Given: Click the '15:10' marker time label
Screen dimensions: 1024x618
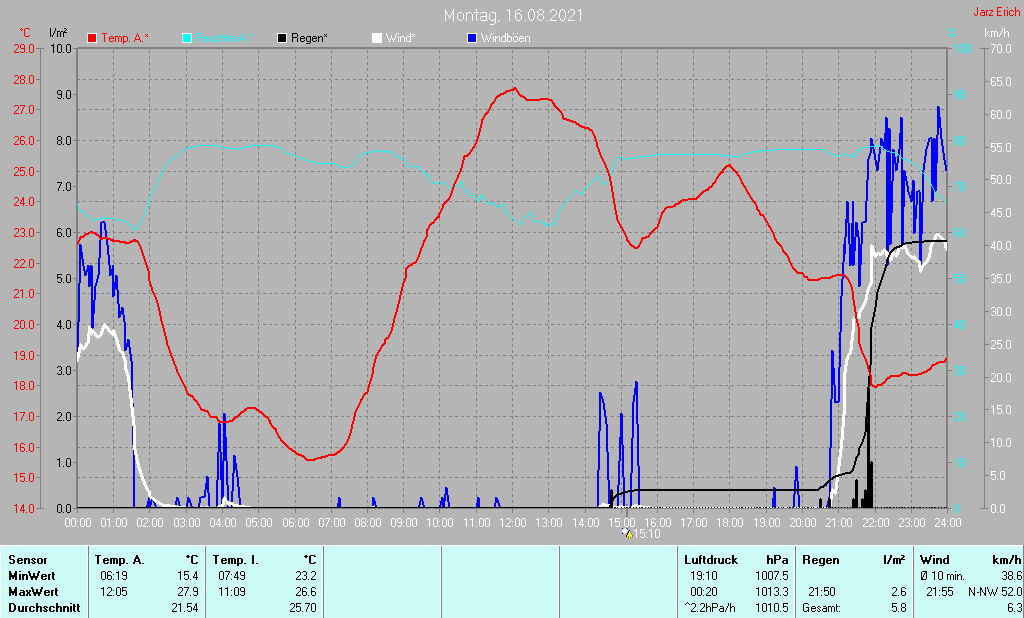Looking at the screenshot, I should click(647, 534).
